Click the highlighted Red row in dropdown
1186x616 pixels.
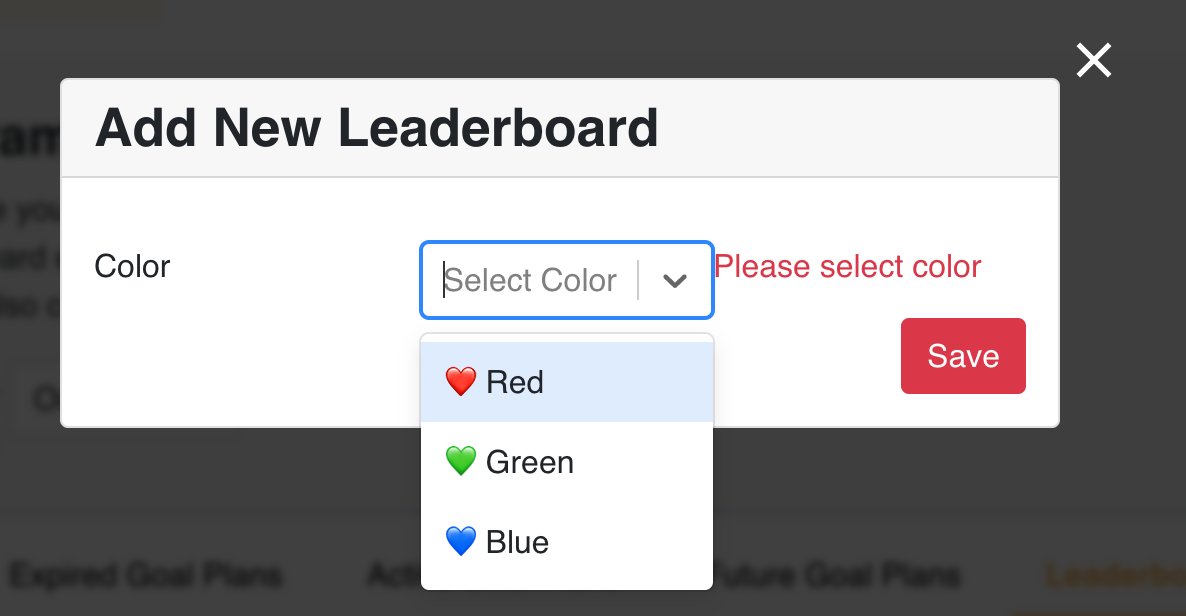(567, 381)
